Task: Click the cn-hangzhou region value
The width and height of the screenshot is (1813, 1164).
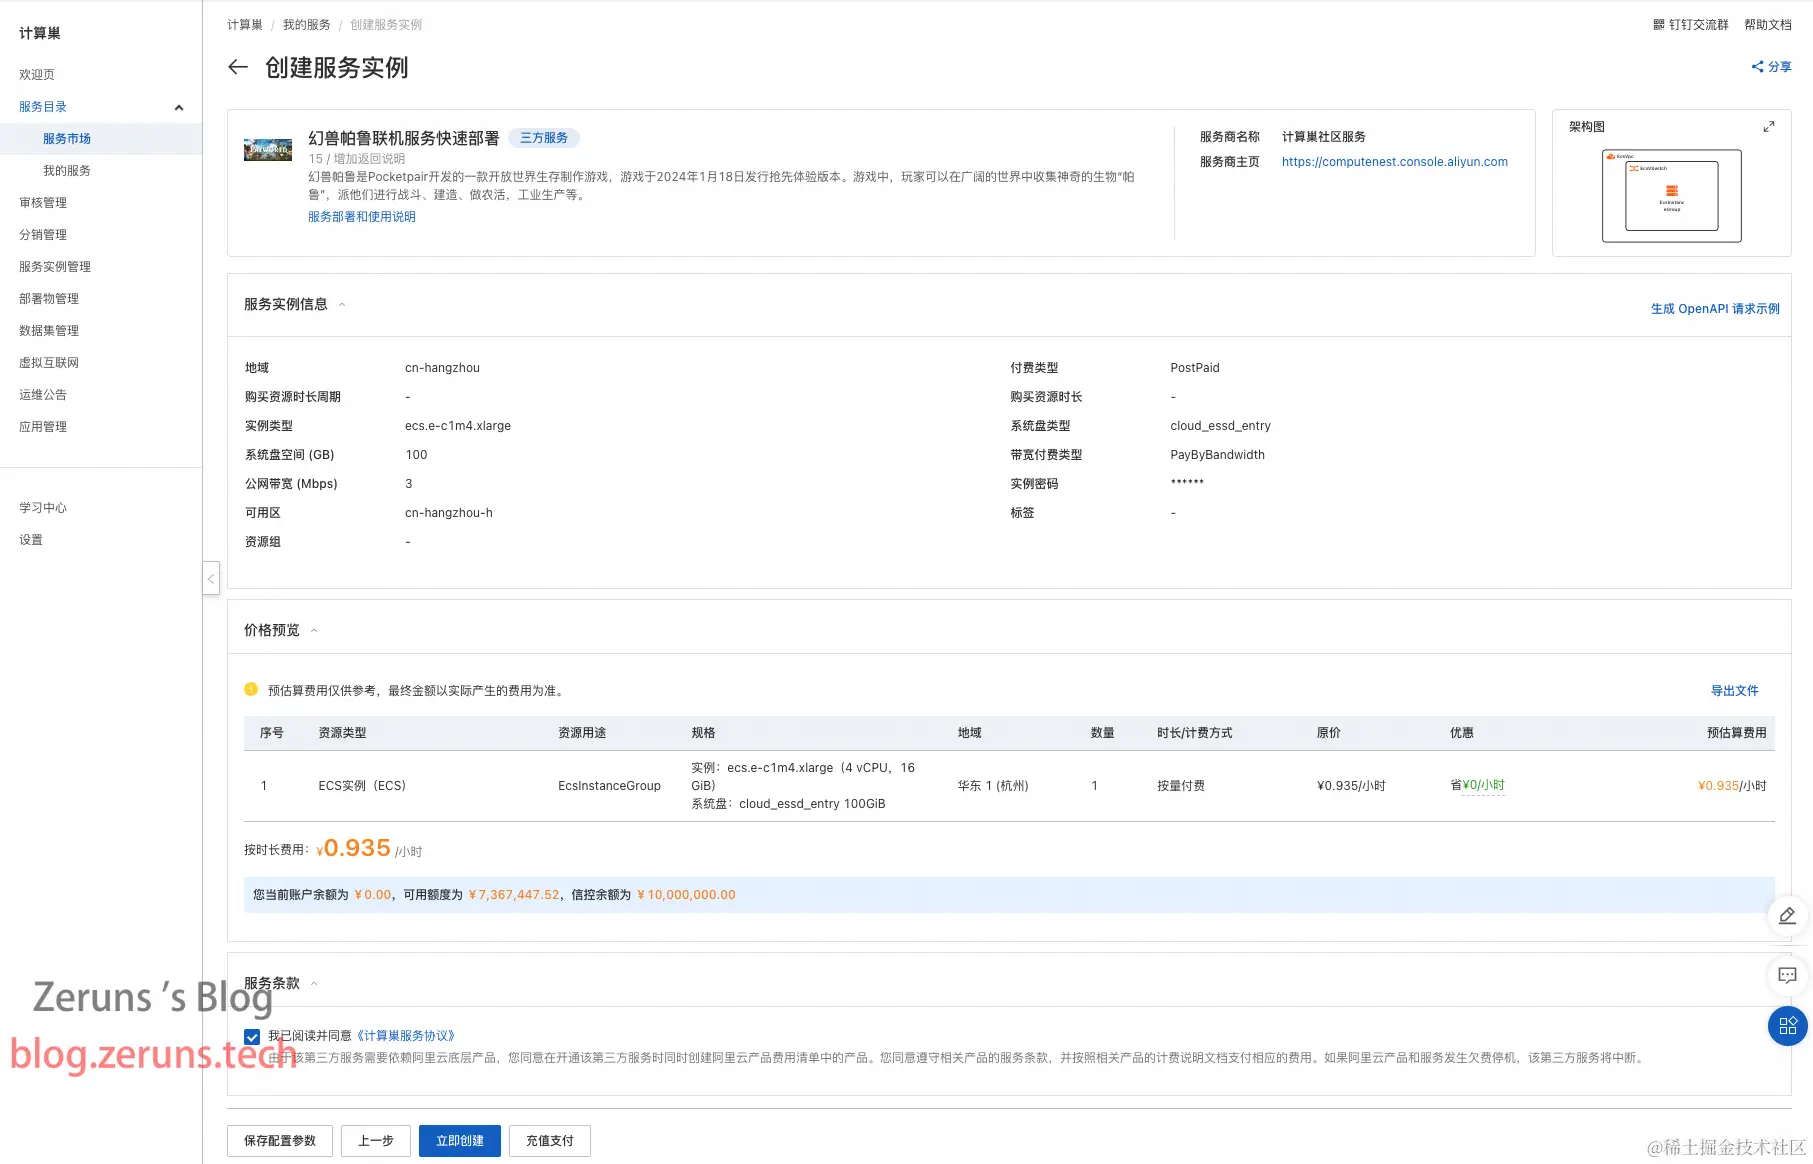Action: [x=442, y=368]
